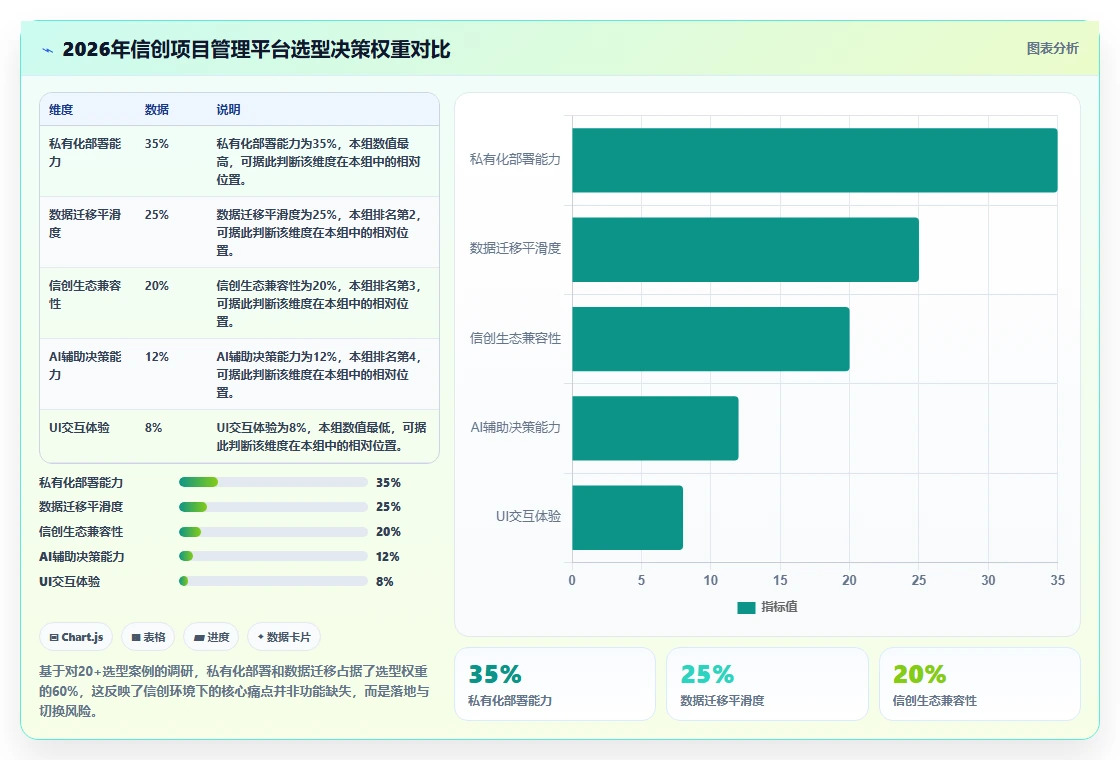
Task: Click the 12% value beside the progress bar
Action: pos(388,556)
